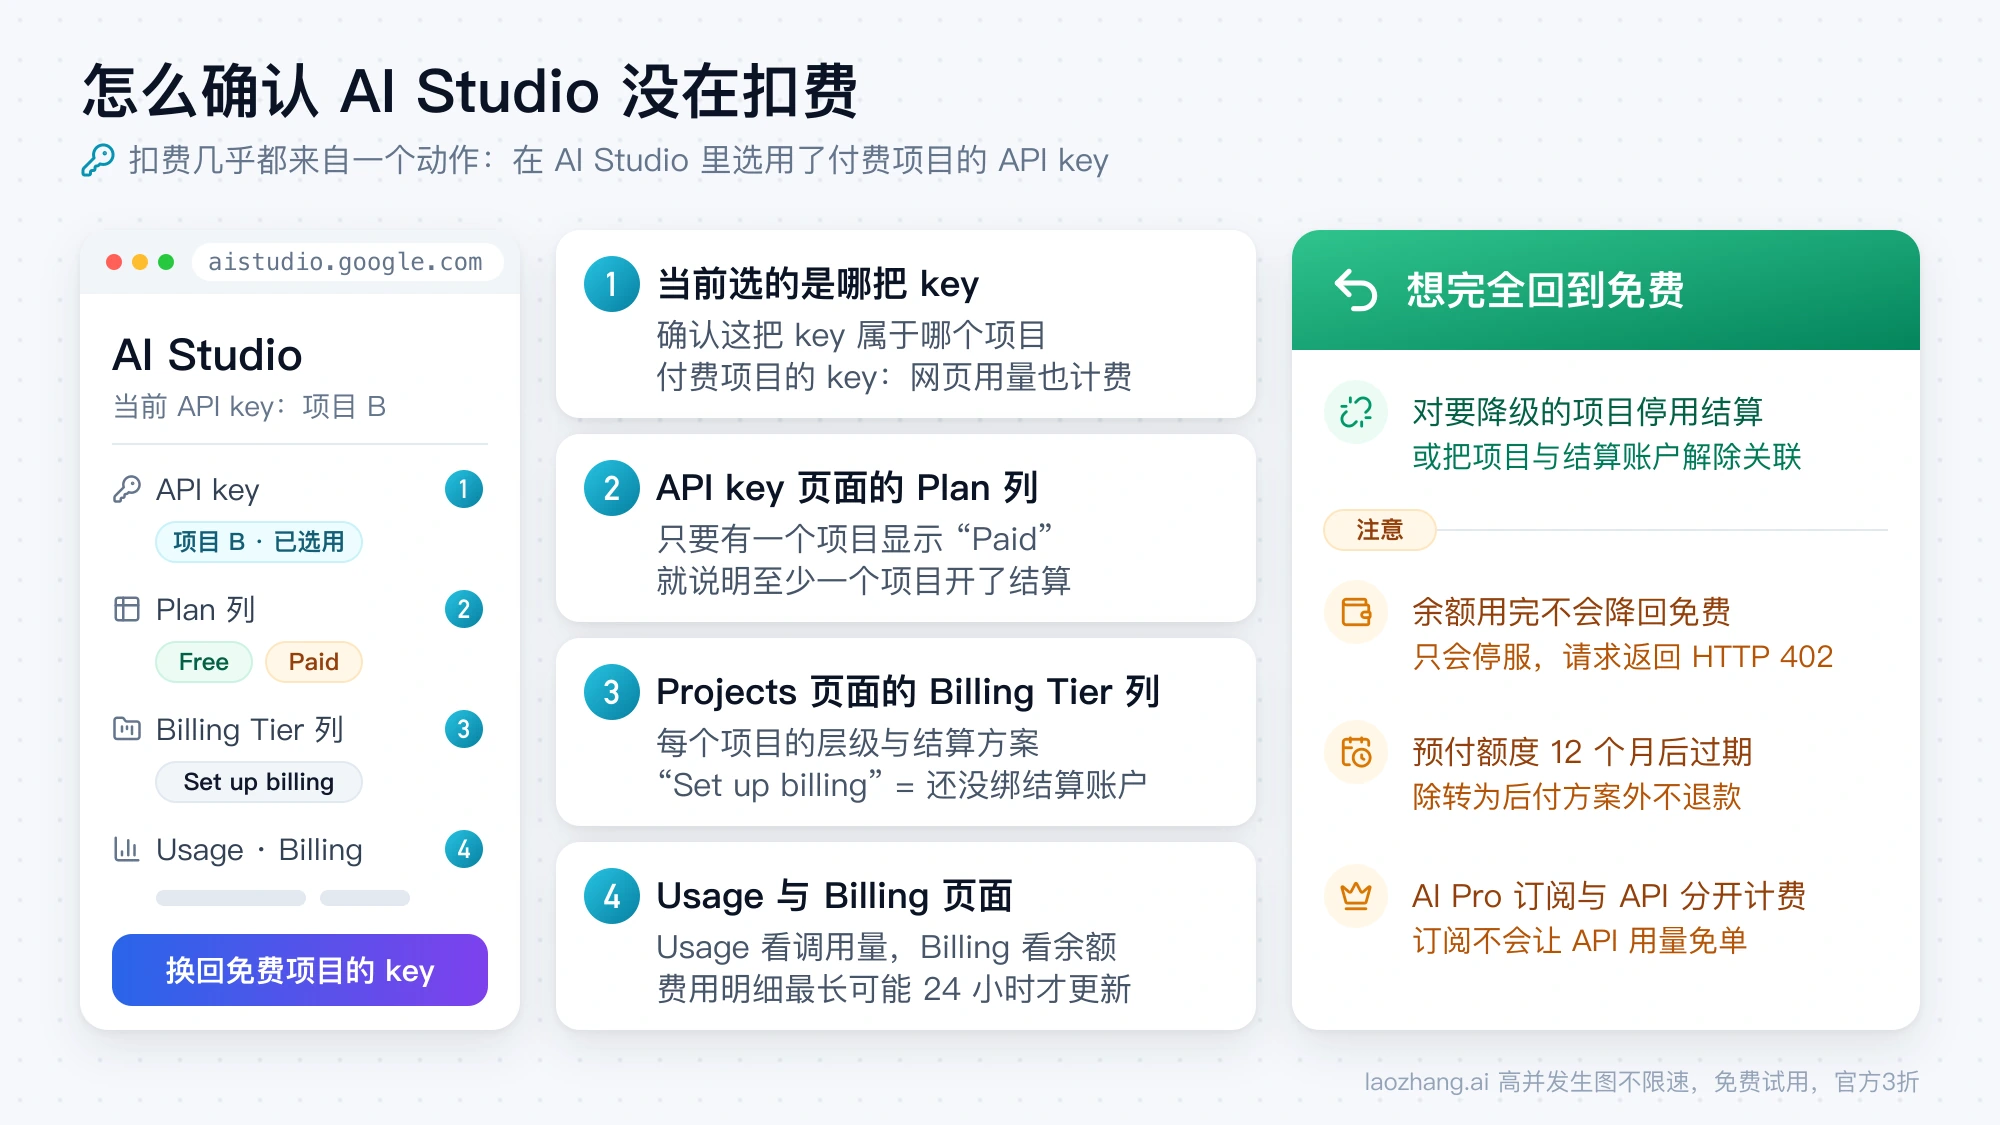Click the 怎么确认 AI Studio 没在扣费 page title

click(470, 91)
